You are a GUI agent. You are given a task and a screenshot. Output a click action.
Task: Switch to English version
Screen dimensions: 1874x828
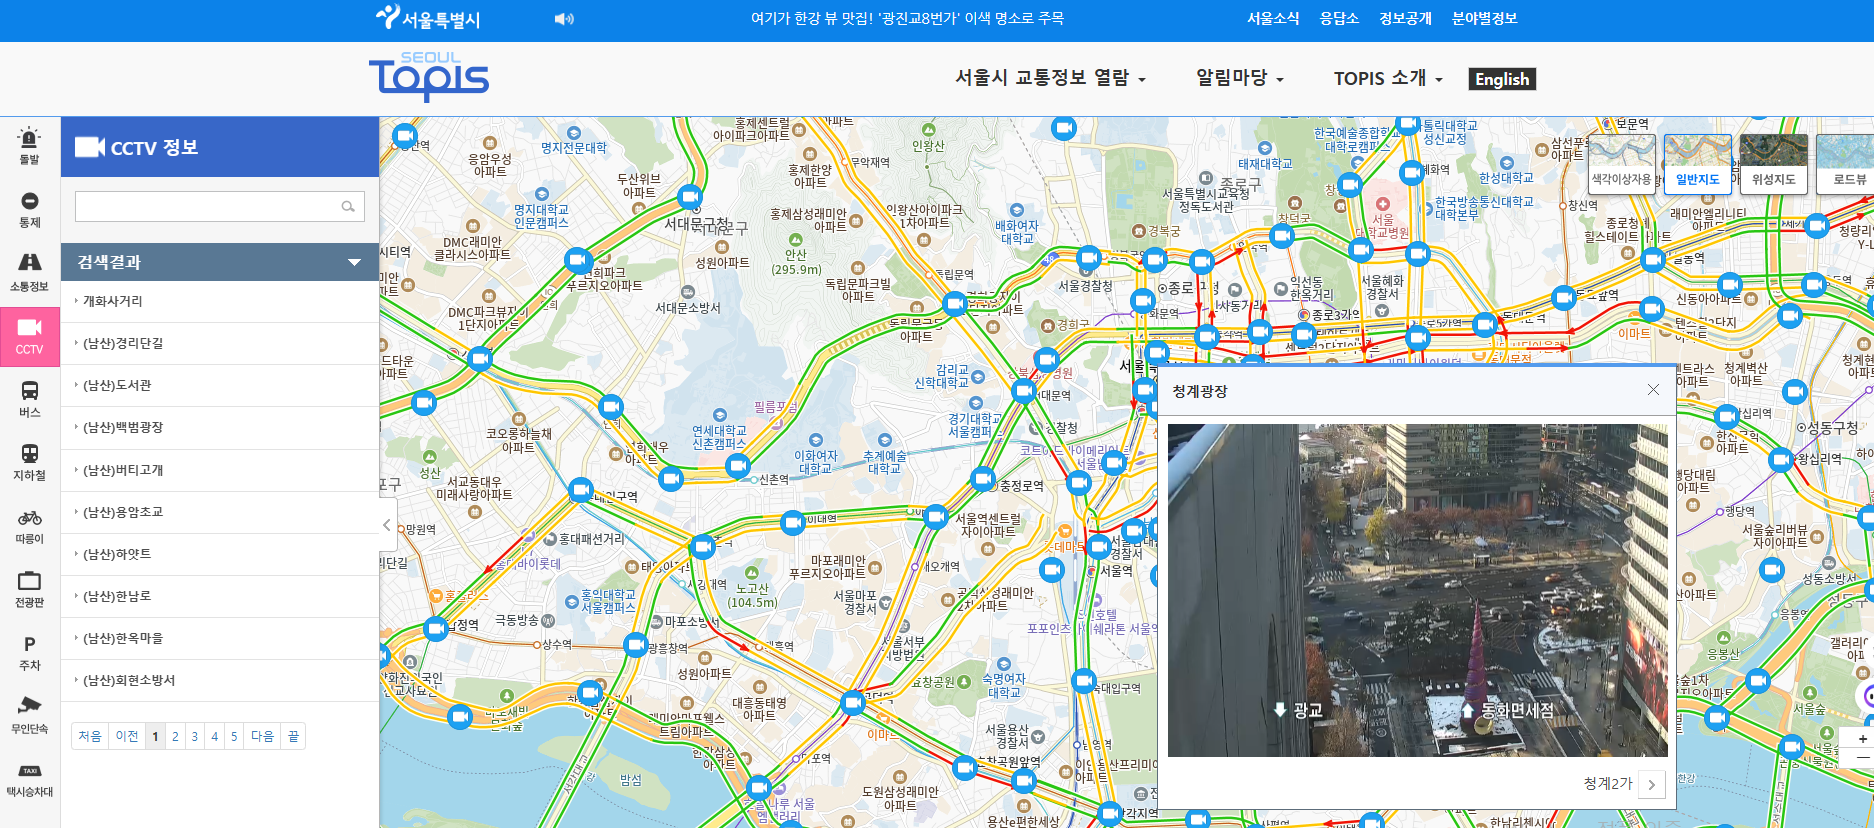pos(1502,79)
